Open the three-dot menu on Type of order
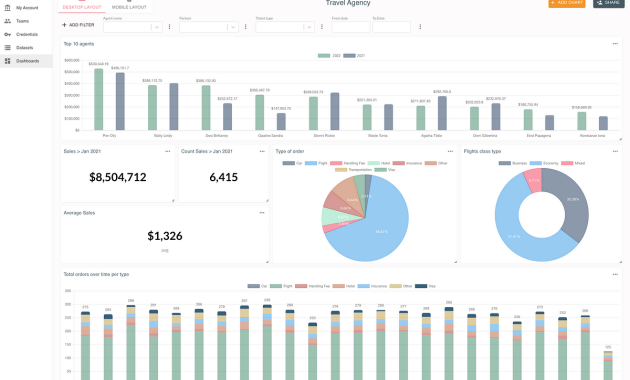This screenshot has width=630, height=380. tap(450, 151)
